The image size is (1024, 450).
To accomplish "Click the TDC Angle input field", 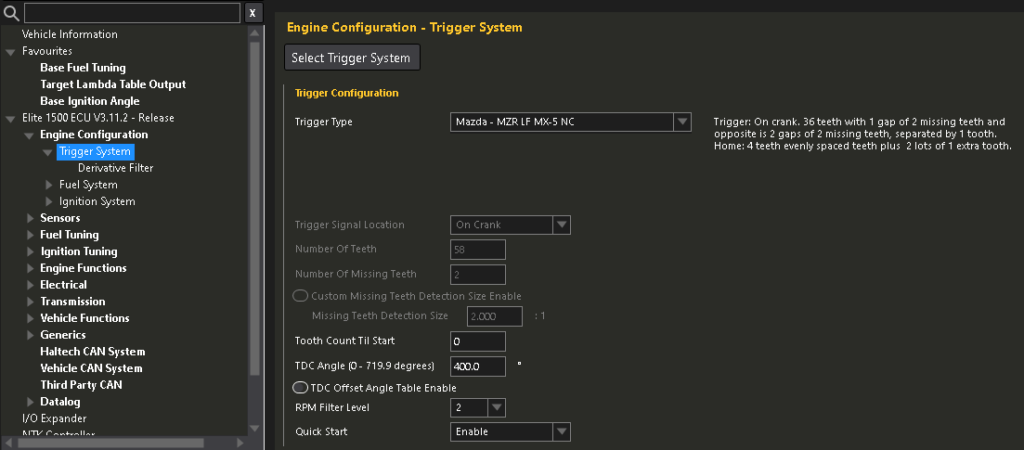I will [x=477, y=366].
